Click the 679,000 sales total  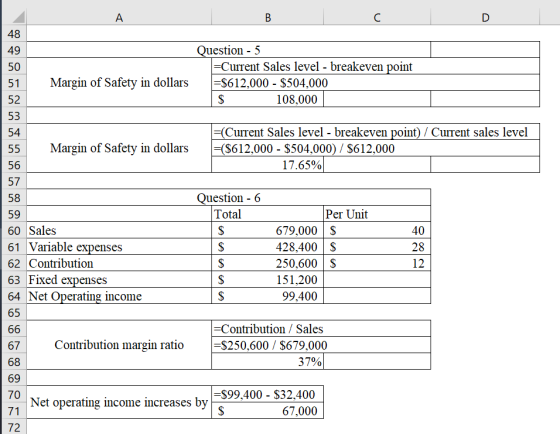(x=268, y=230)
